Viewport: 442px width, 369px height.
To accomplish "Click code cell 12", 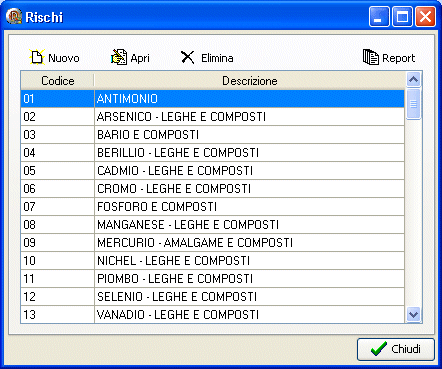I will click(57, 297).
